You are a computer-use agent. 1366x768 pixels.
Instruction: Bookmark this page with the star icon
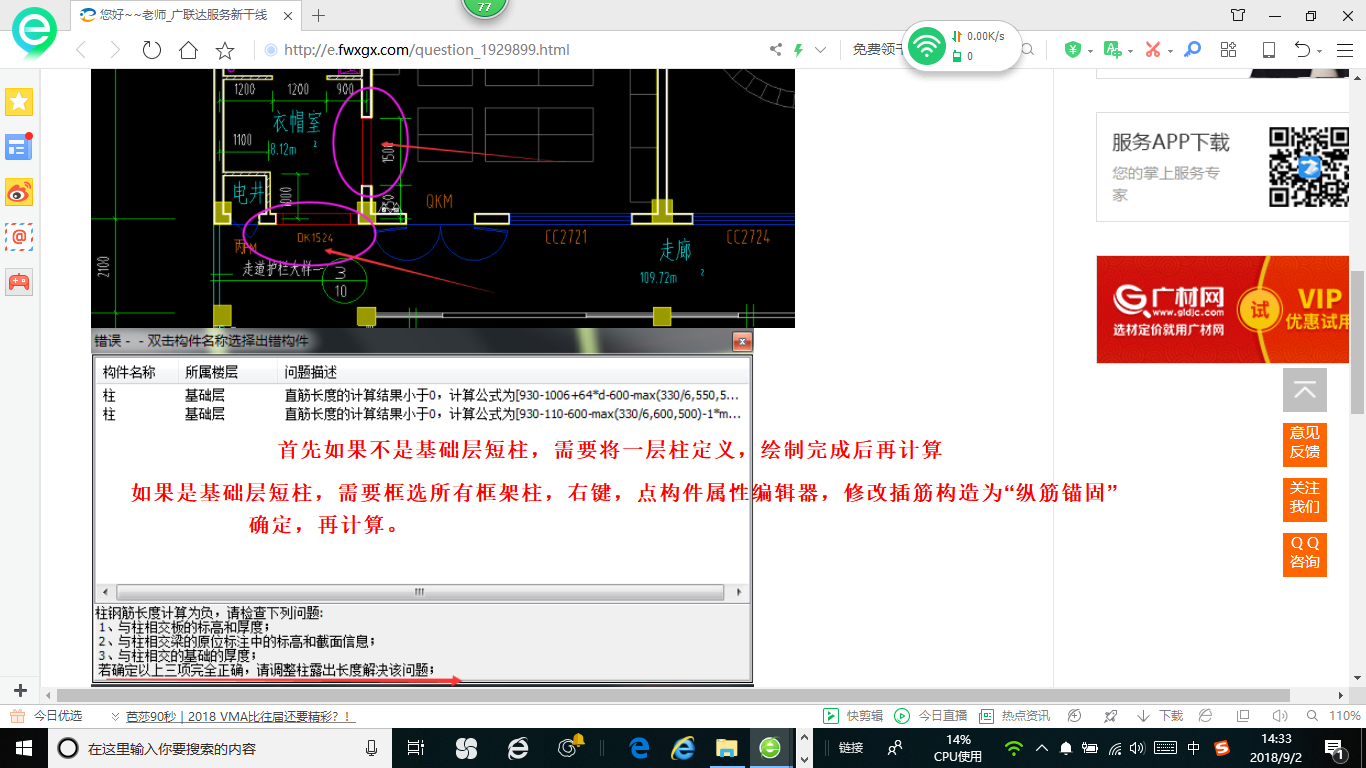coord(225,50)
